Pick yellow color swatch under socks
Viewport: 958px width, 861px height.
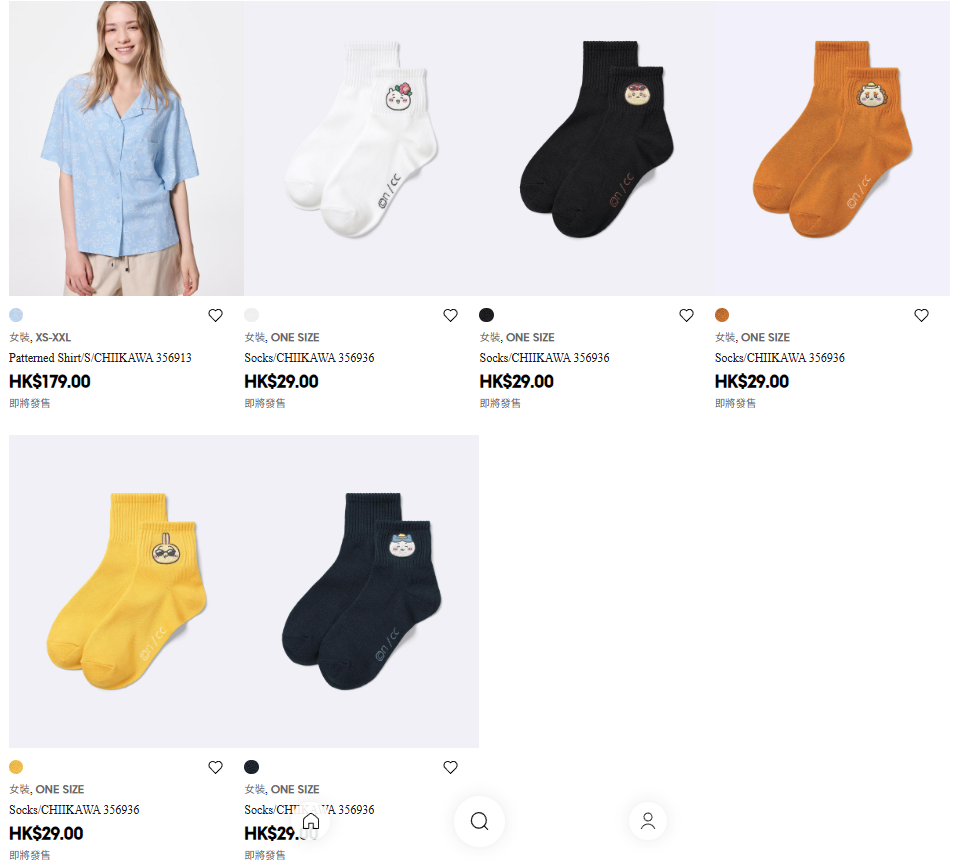[x=16, y=767]
